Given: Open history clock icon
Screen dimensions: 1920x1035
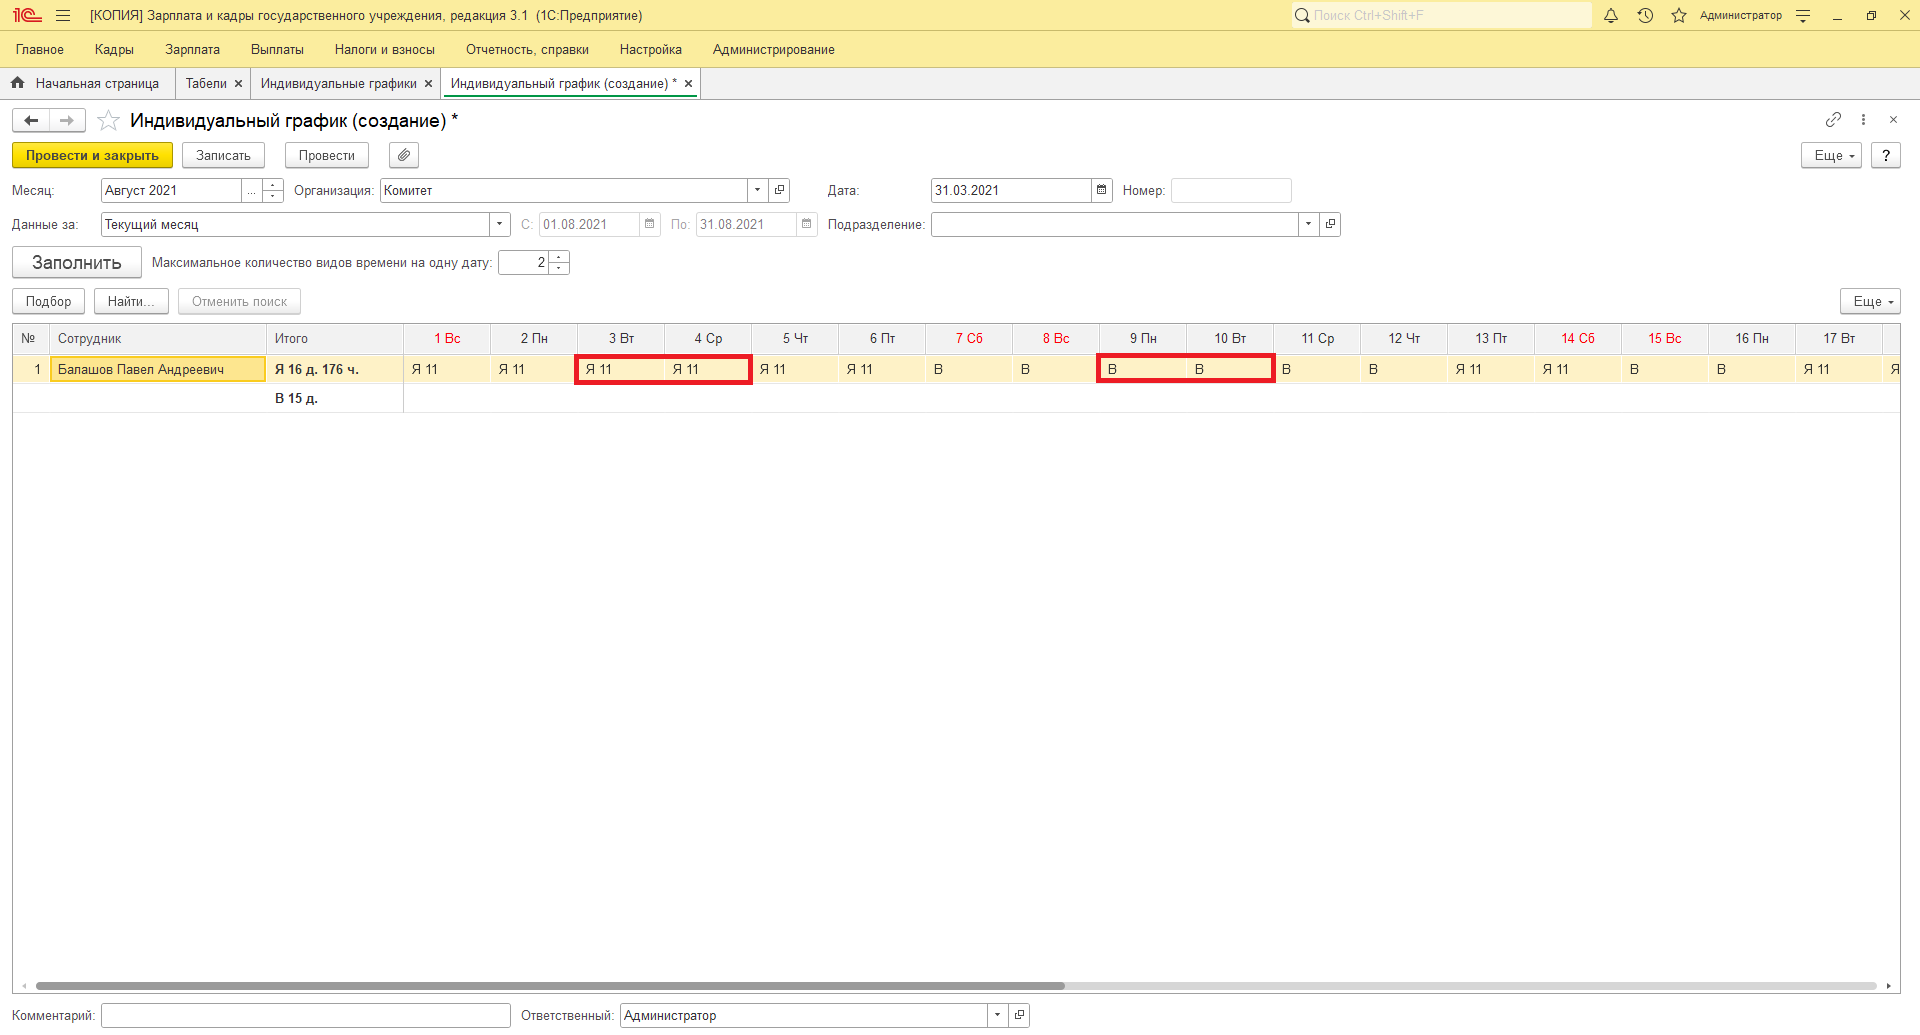Looking at the screenshot, I should click(x=1645, y=15).
